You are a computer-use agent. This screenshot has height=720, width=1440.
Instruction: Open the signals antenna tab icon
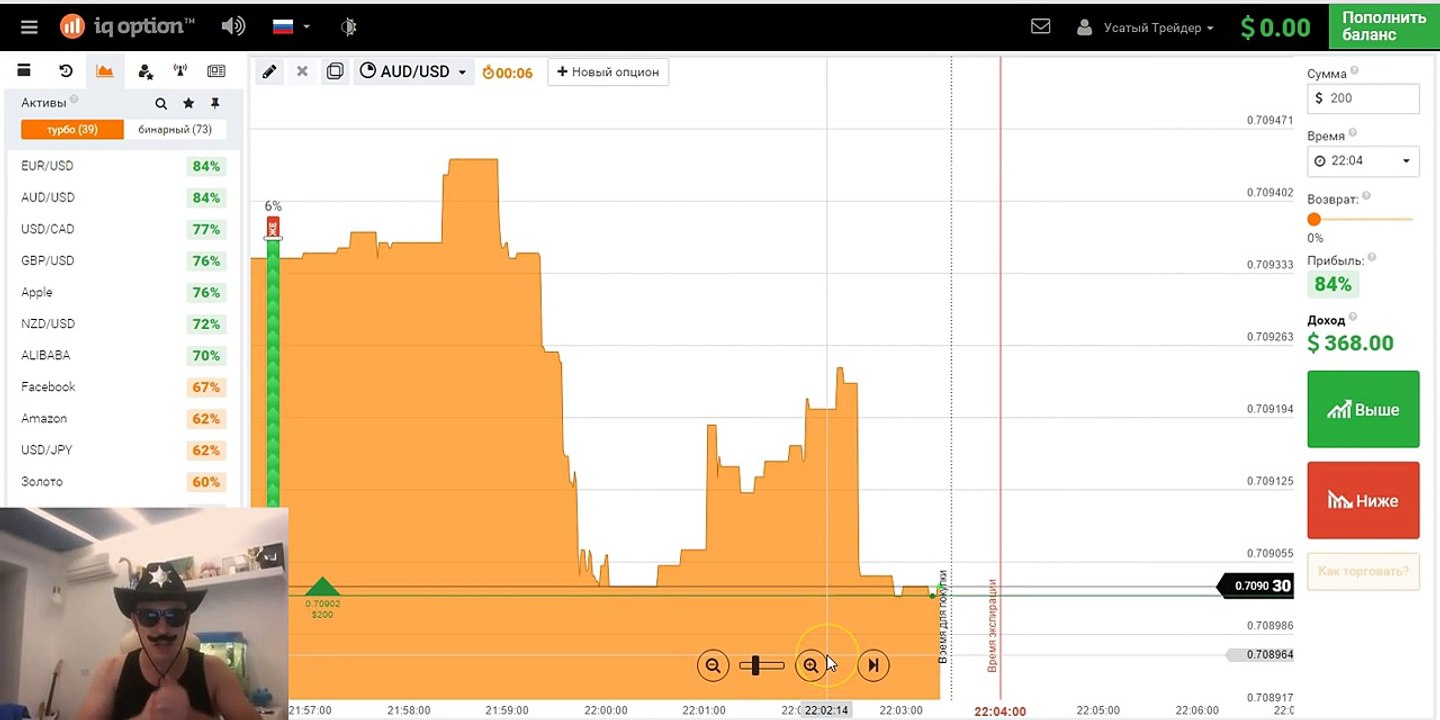[x=181, y=71]
